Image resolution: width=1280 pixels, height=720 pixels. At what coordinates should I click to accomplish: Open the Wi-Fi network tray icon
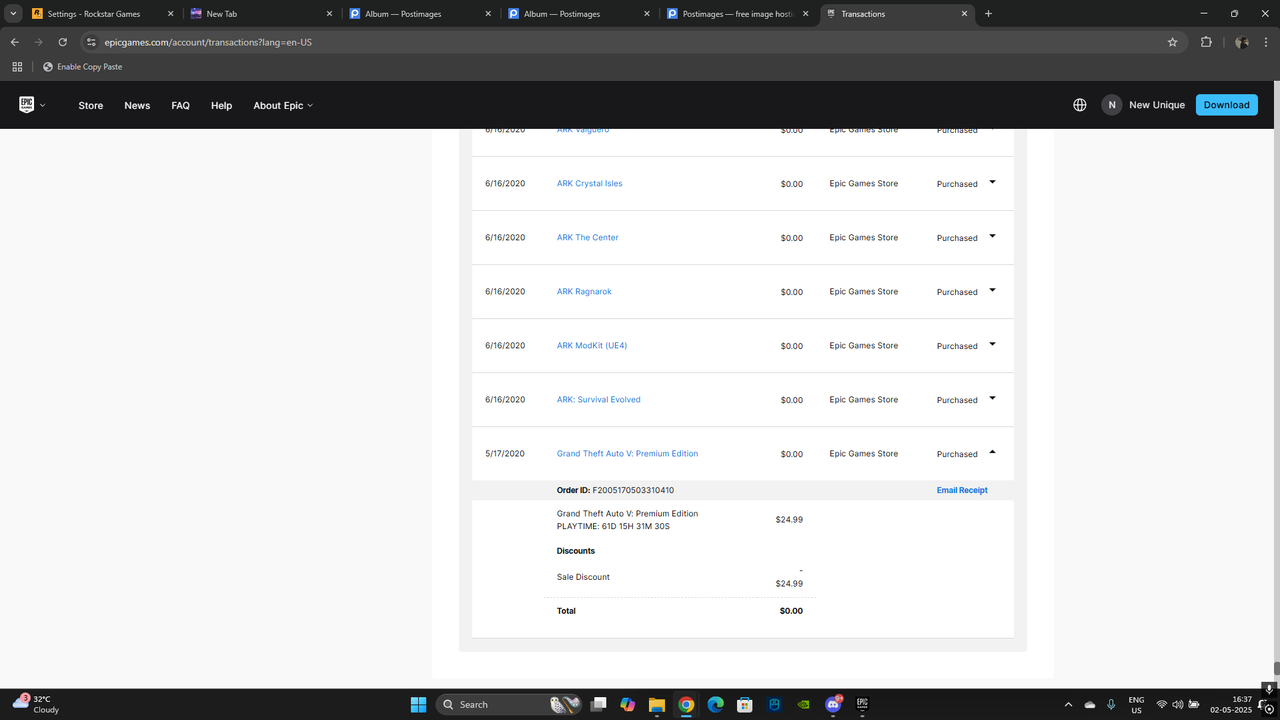pyautogui.click(x=1162, y=704)
